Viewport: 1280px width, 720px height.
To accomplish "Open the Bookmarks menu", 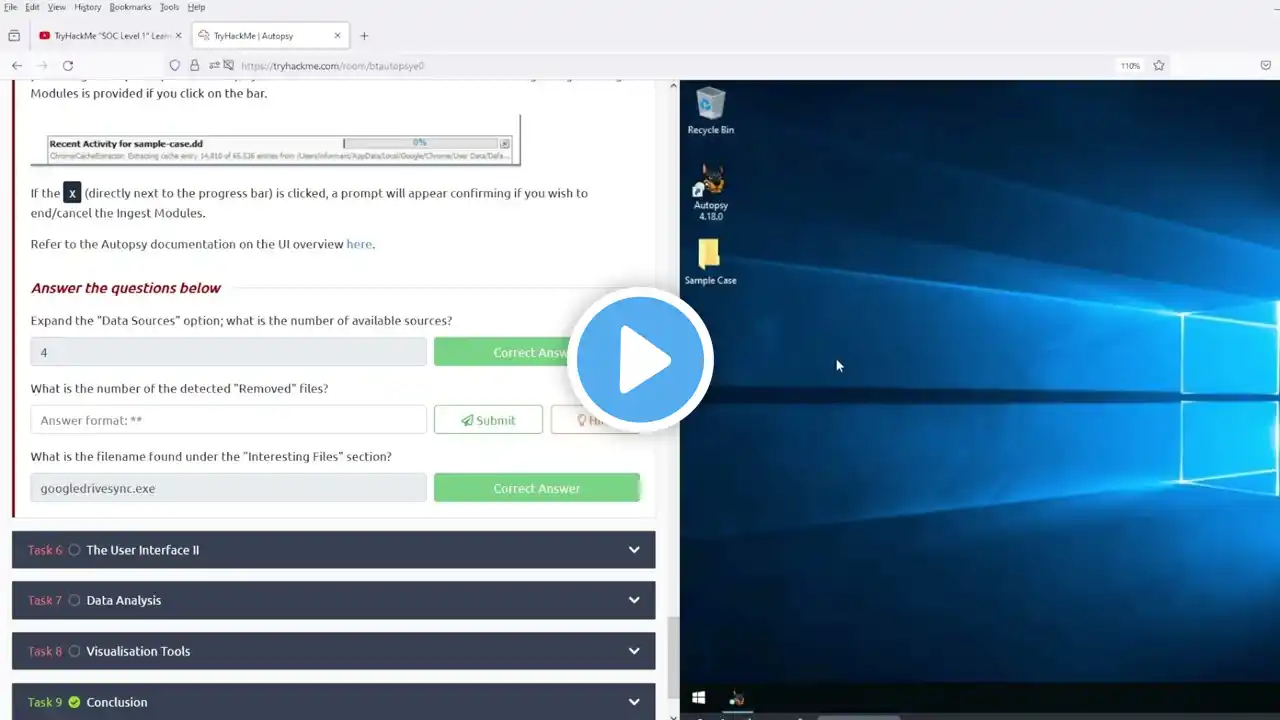I will click(x=131, y=7).
